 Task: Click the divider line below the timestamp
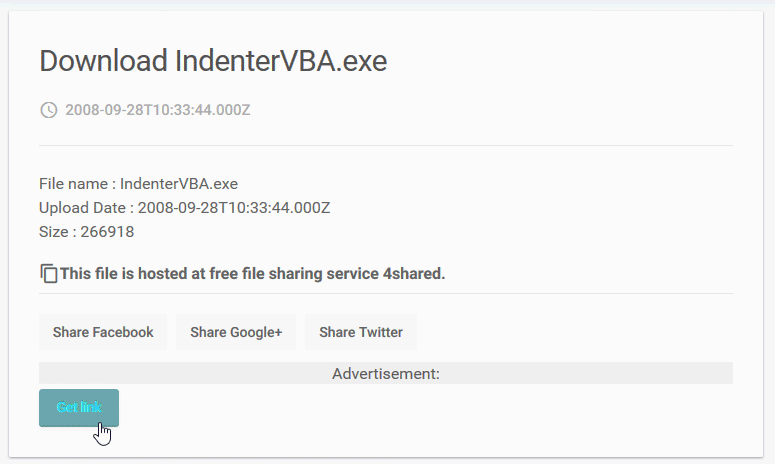[386, 145]
